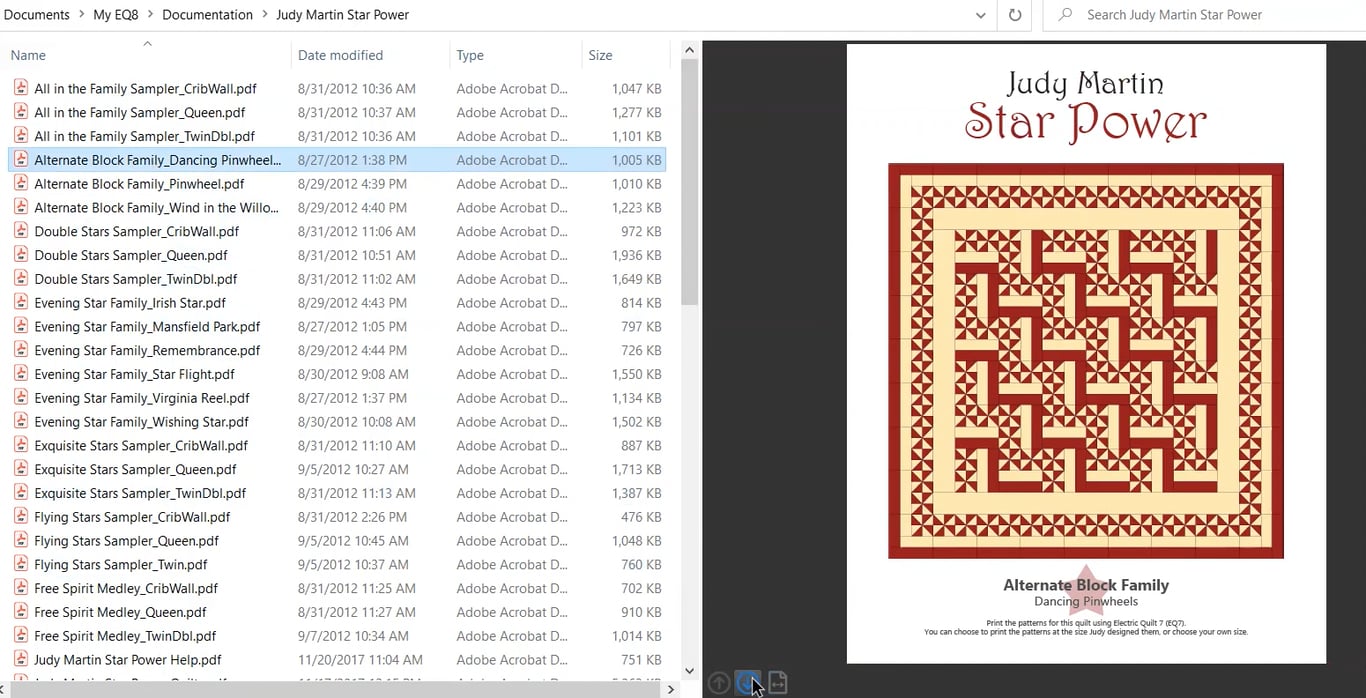
Task: Click PDF icon of Evening Star Family_Star Flight
Action: pos(21,374)
